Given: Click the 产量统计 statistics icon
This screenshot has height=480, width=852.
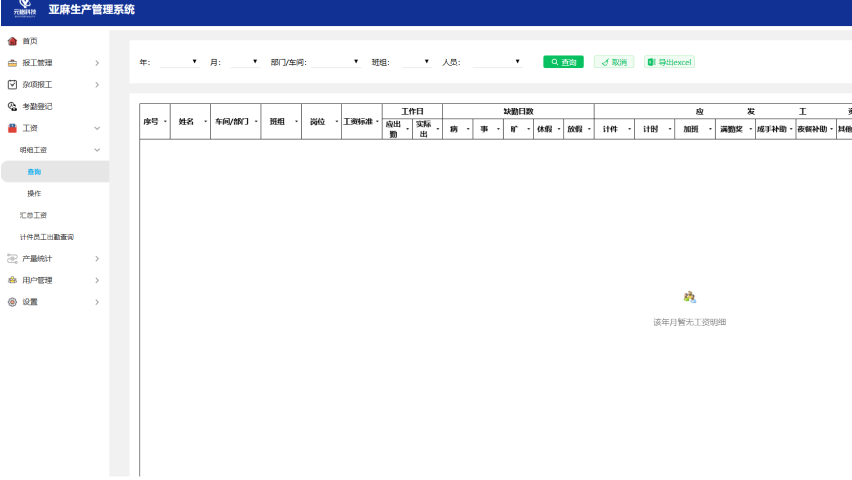Looking at the screenshot, I should coord(12,258).
